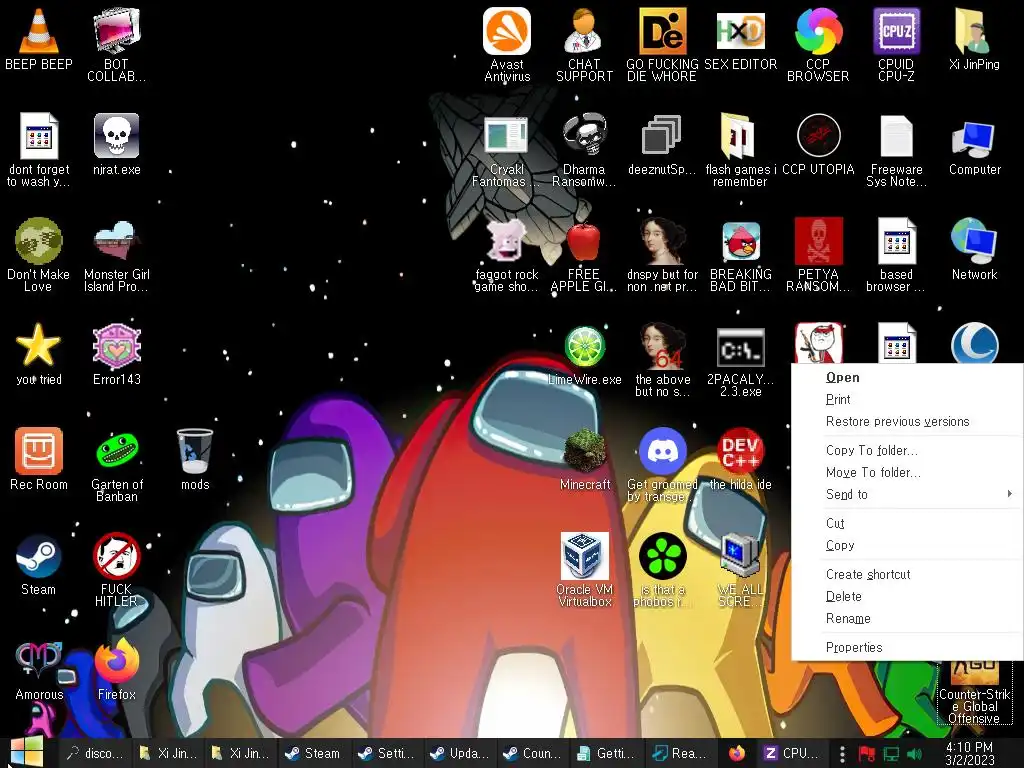The height and width of the screenshot is (768, 1024).
Task: Open the volume speaker tray icon
Action: point(914,754)
